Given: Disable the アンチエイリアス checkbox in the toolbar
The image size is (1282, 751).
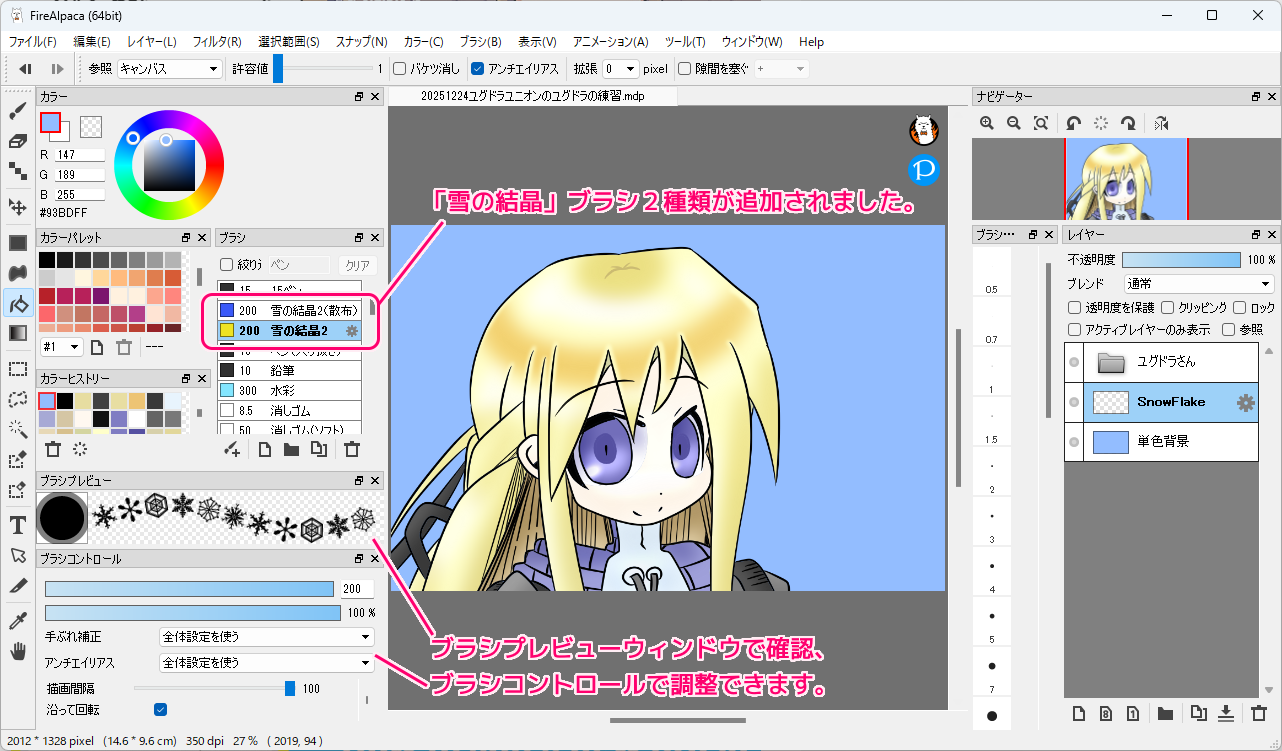Looking at the screenshot, I should 478,69.
